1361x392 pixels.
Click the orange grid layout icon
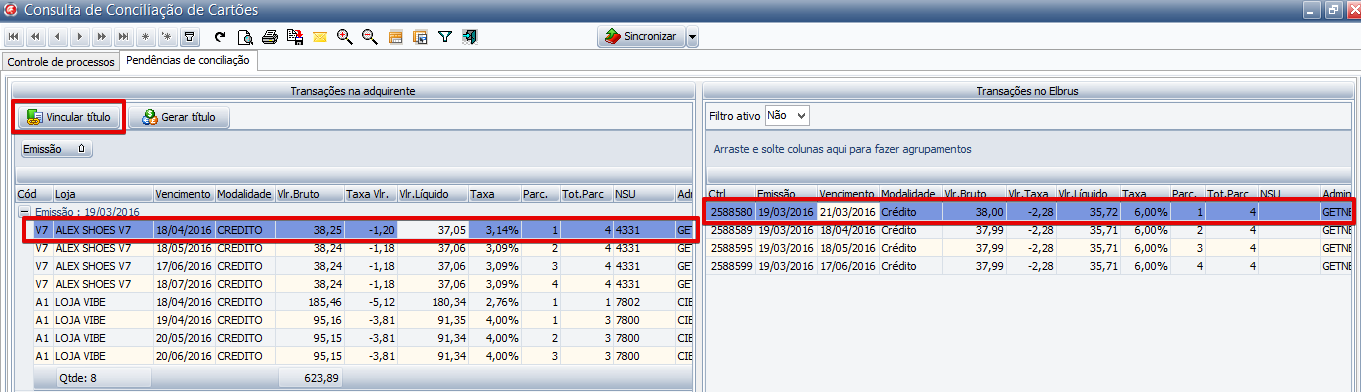tap(395, 37)
